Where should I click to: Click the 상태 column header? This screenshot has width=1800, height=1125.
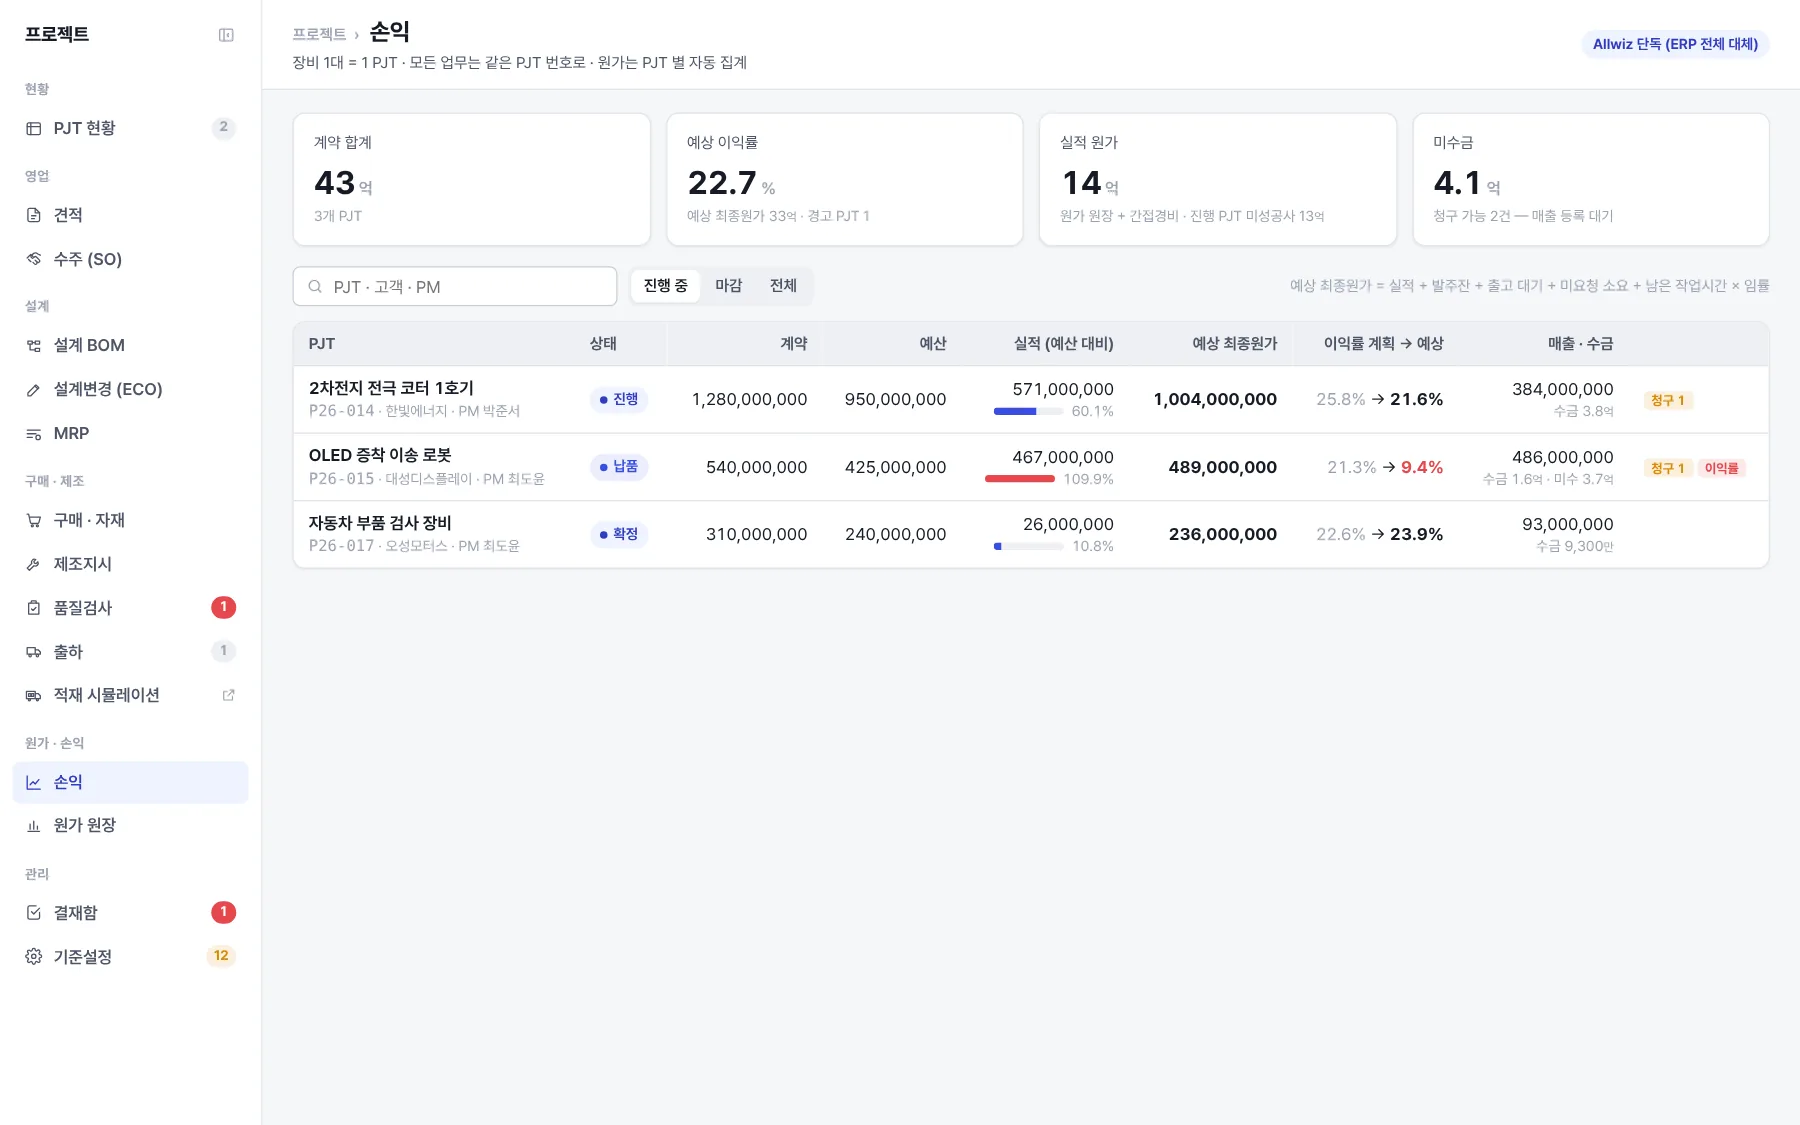(603, 344)
